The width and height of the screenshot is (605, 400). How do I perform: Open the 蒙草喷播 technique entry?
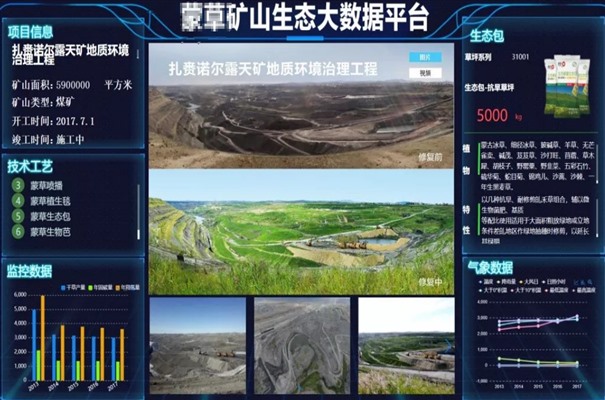pos(46,186)
